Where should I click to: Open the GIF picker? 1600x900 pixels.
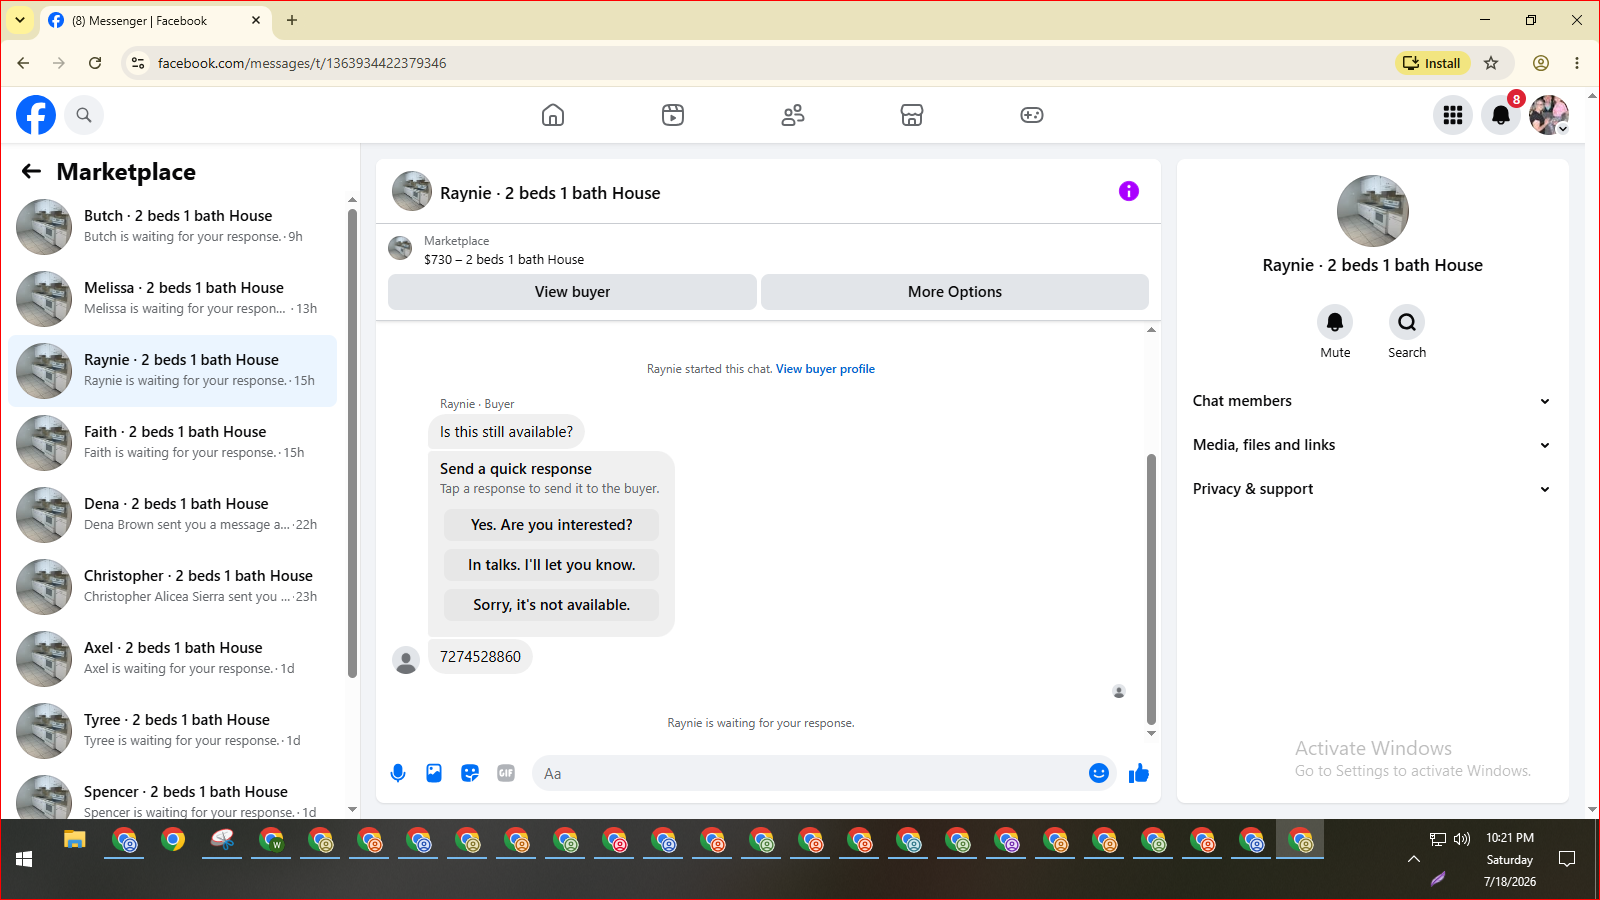506,773
